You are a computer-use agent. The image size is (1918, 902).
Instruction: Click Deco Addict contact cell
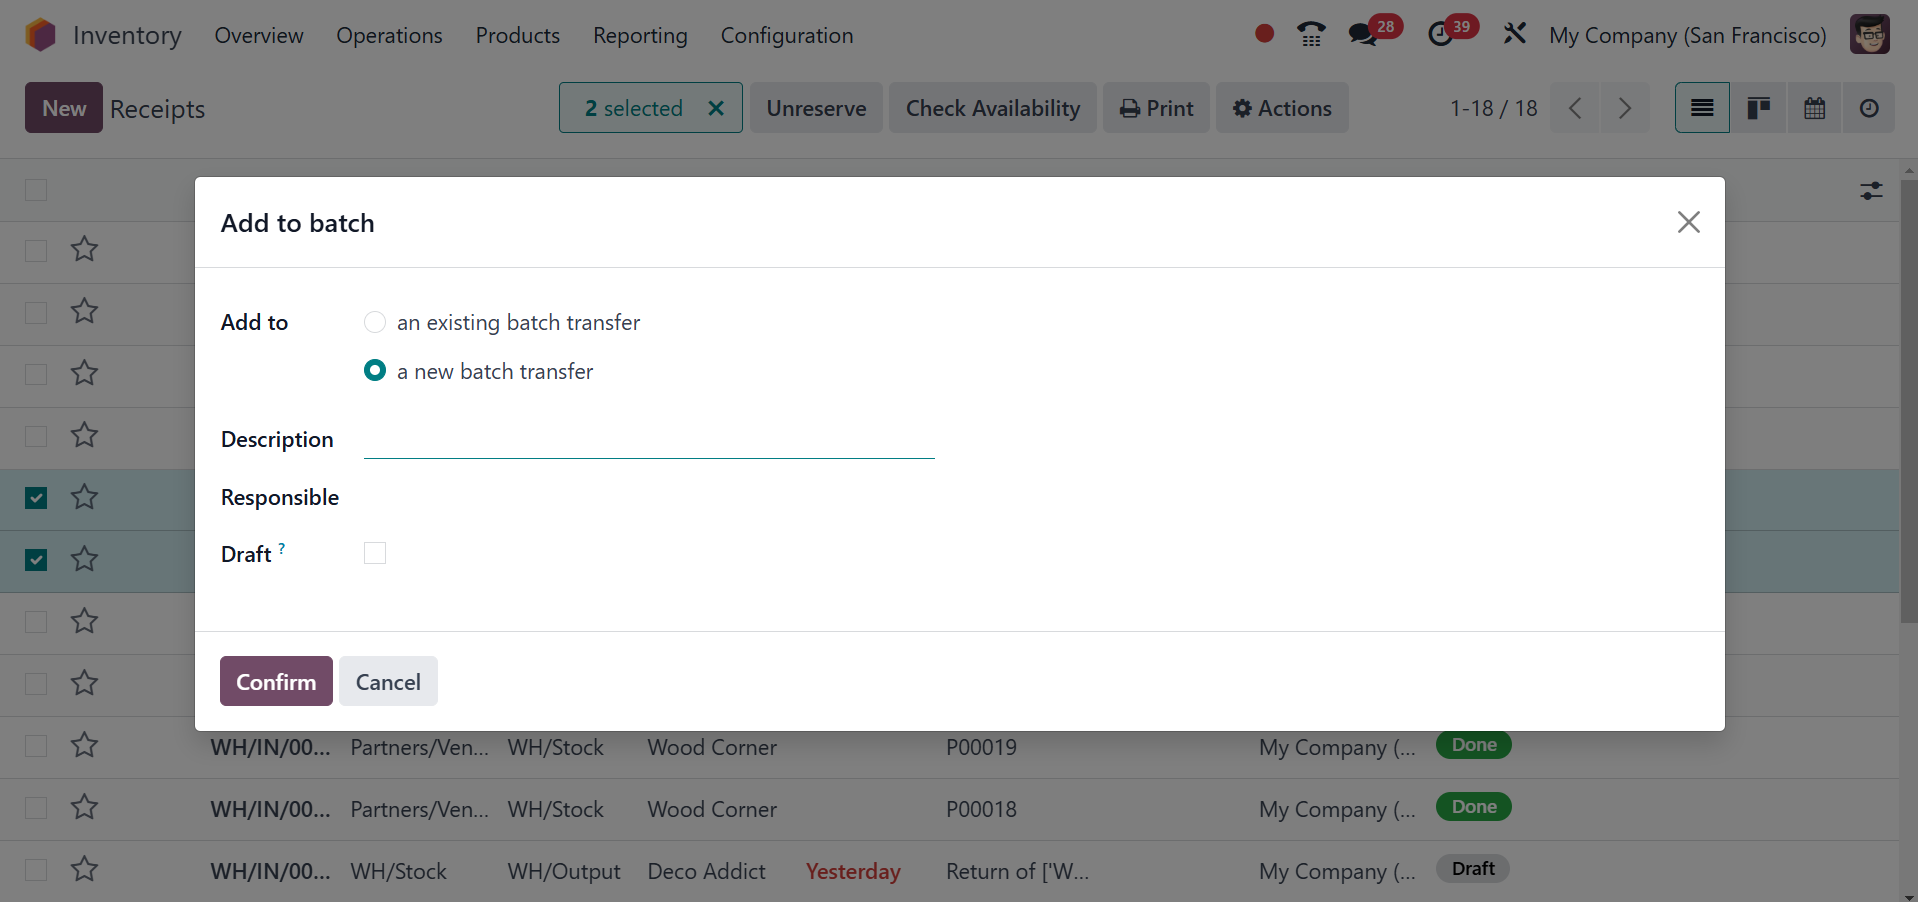click(707, 871)
